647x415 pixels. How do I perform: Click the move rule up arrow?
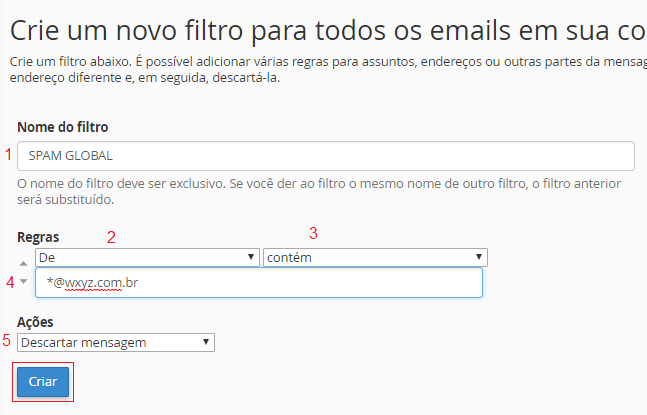25,262
